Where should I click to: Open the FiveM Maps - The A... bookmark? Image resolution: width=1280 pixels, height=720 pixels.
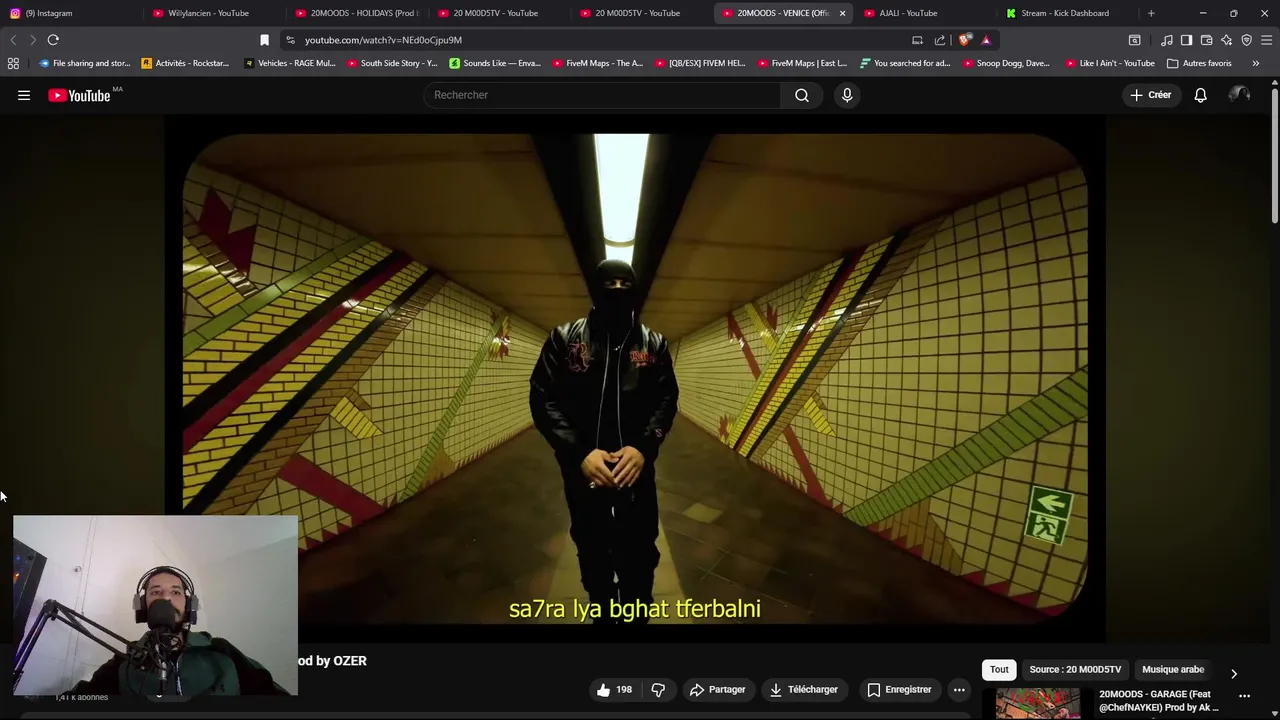click(598, 63)
